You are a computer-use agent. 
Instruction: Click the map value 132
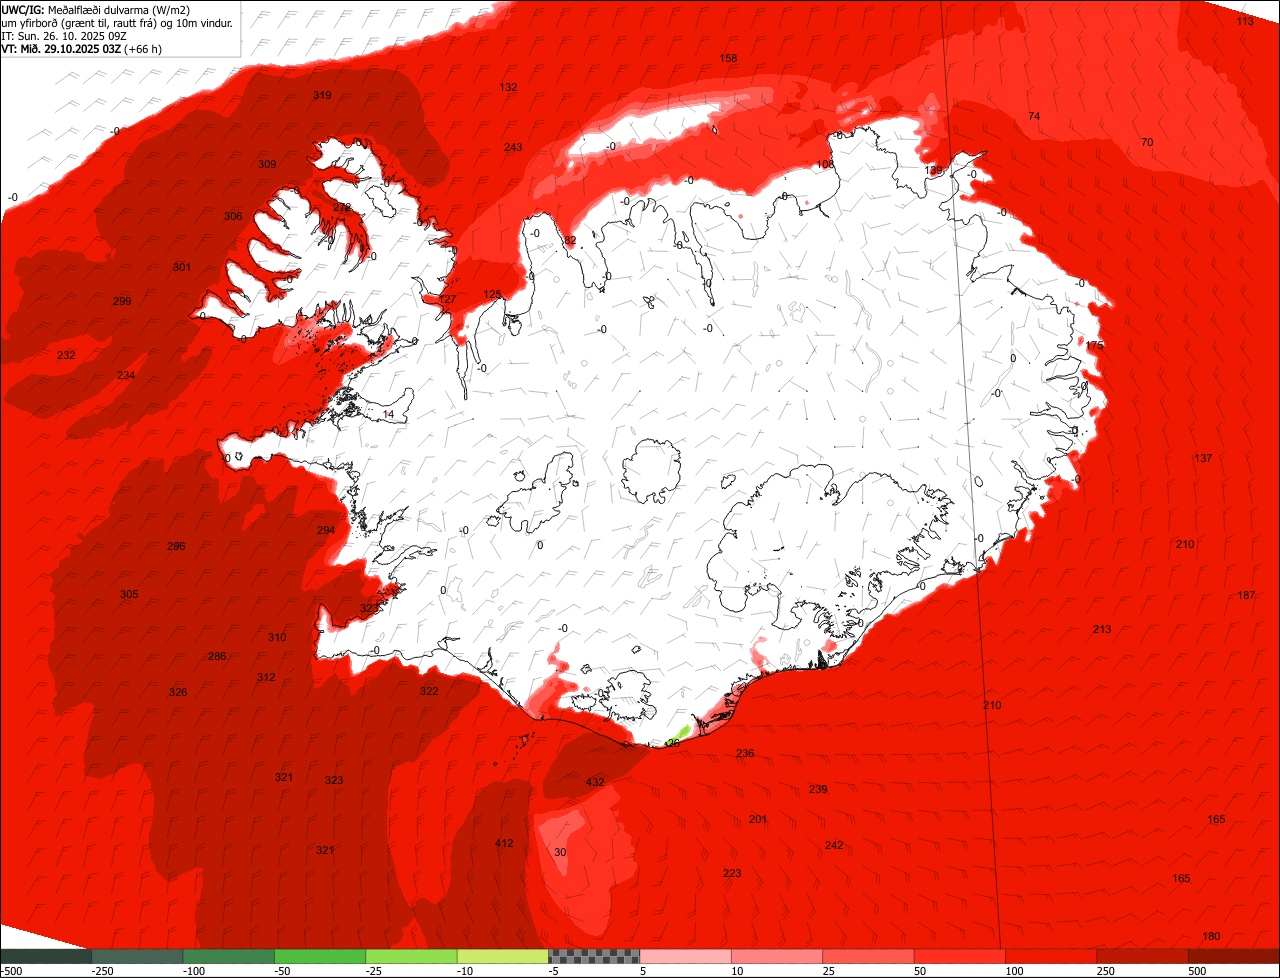[509, 88]
